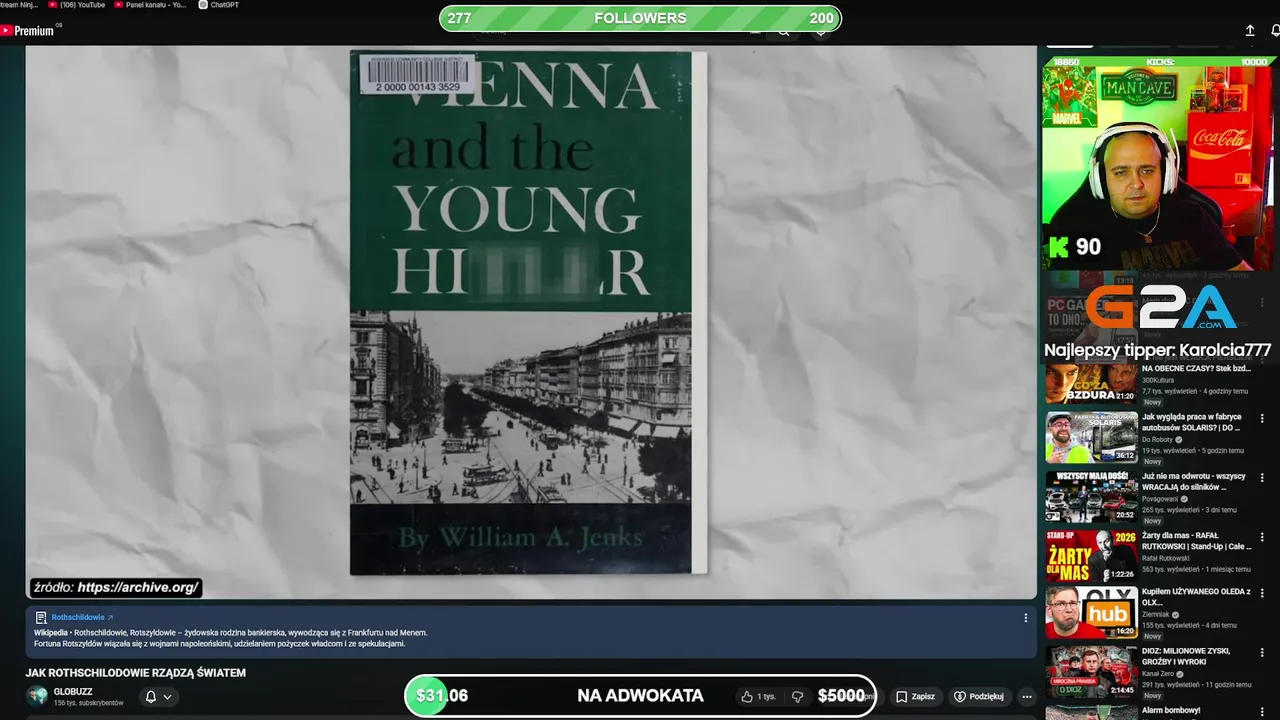Open GLOBUZZ channel name link
The width and height of the screenshot is (1280, 720).
pos(73,692)
